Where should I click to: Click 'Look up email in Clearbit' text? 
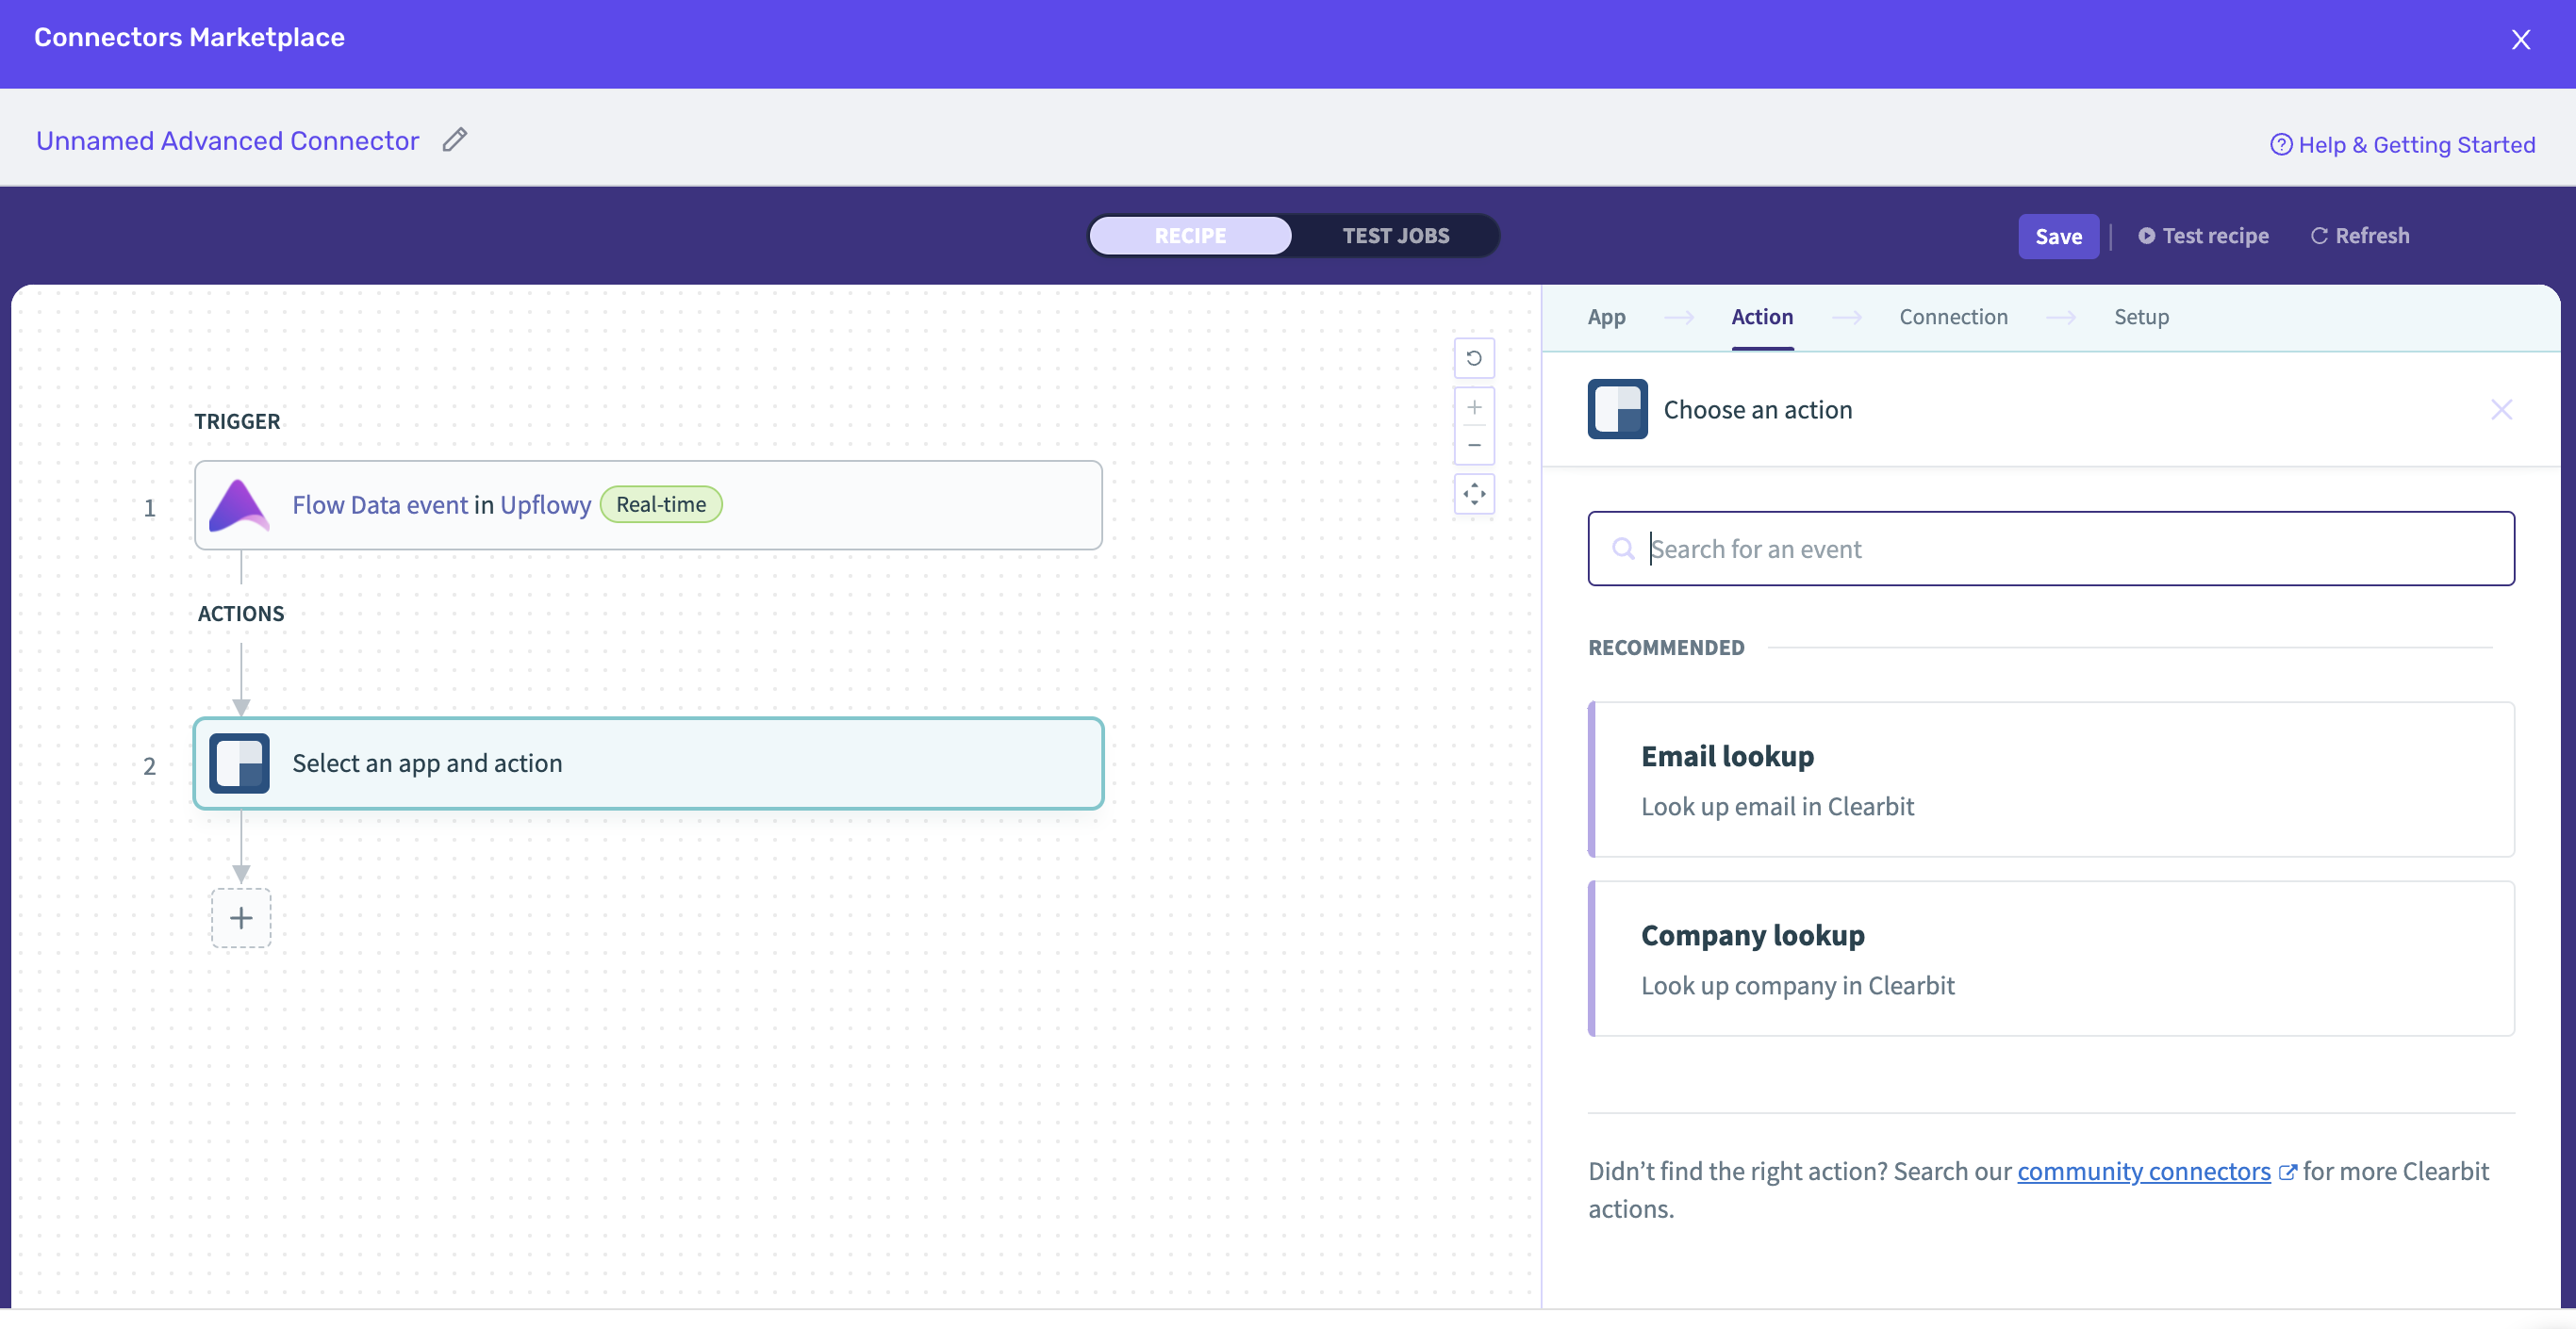(1777, 806)
